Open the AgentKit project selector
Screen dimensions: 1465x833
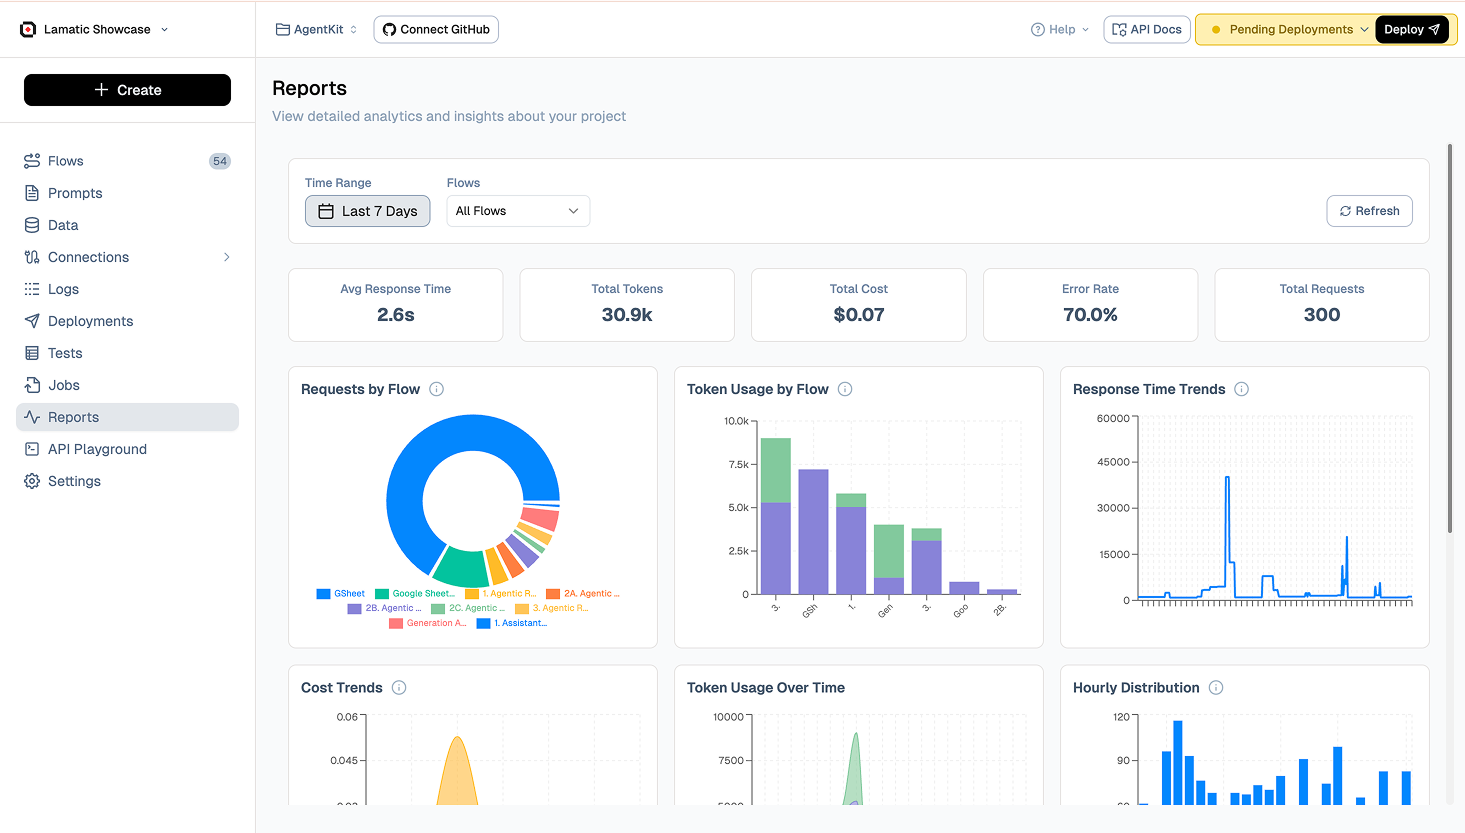click(317, 29)
